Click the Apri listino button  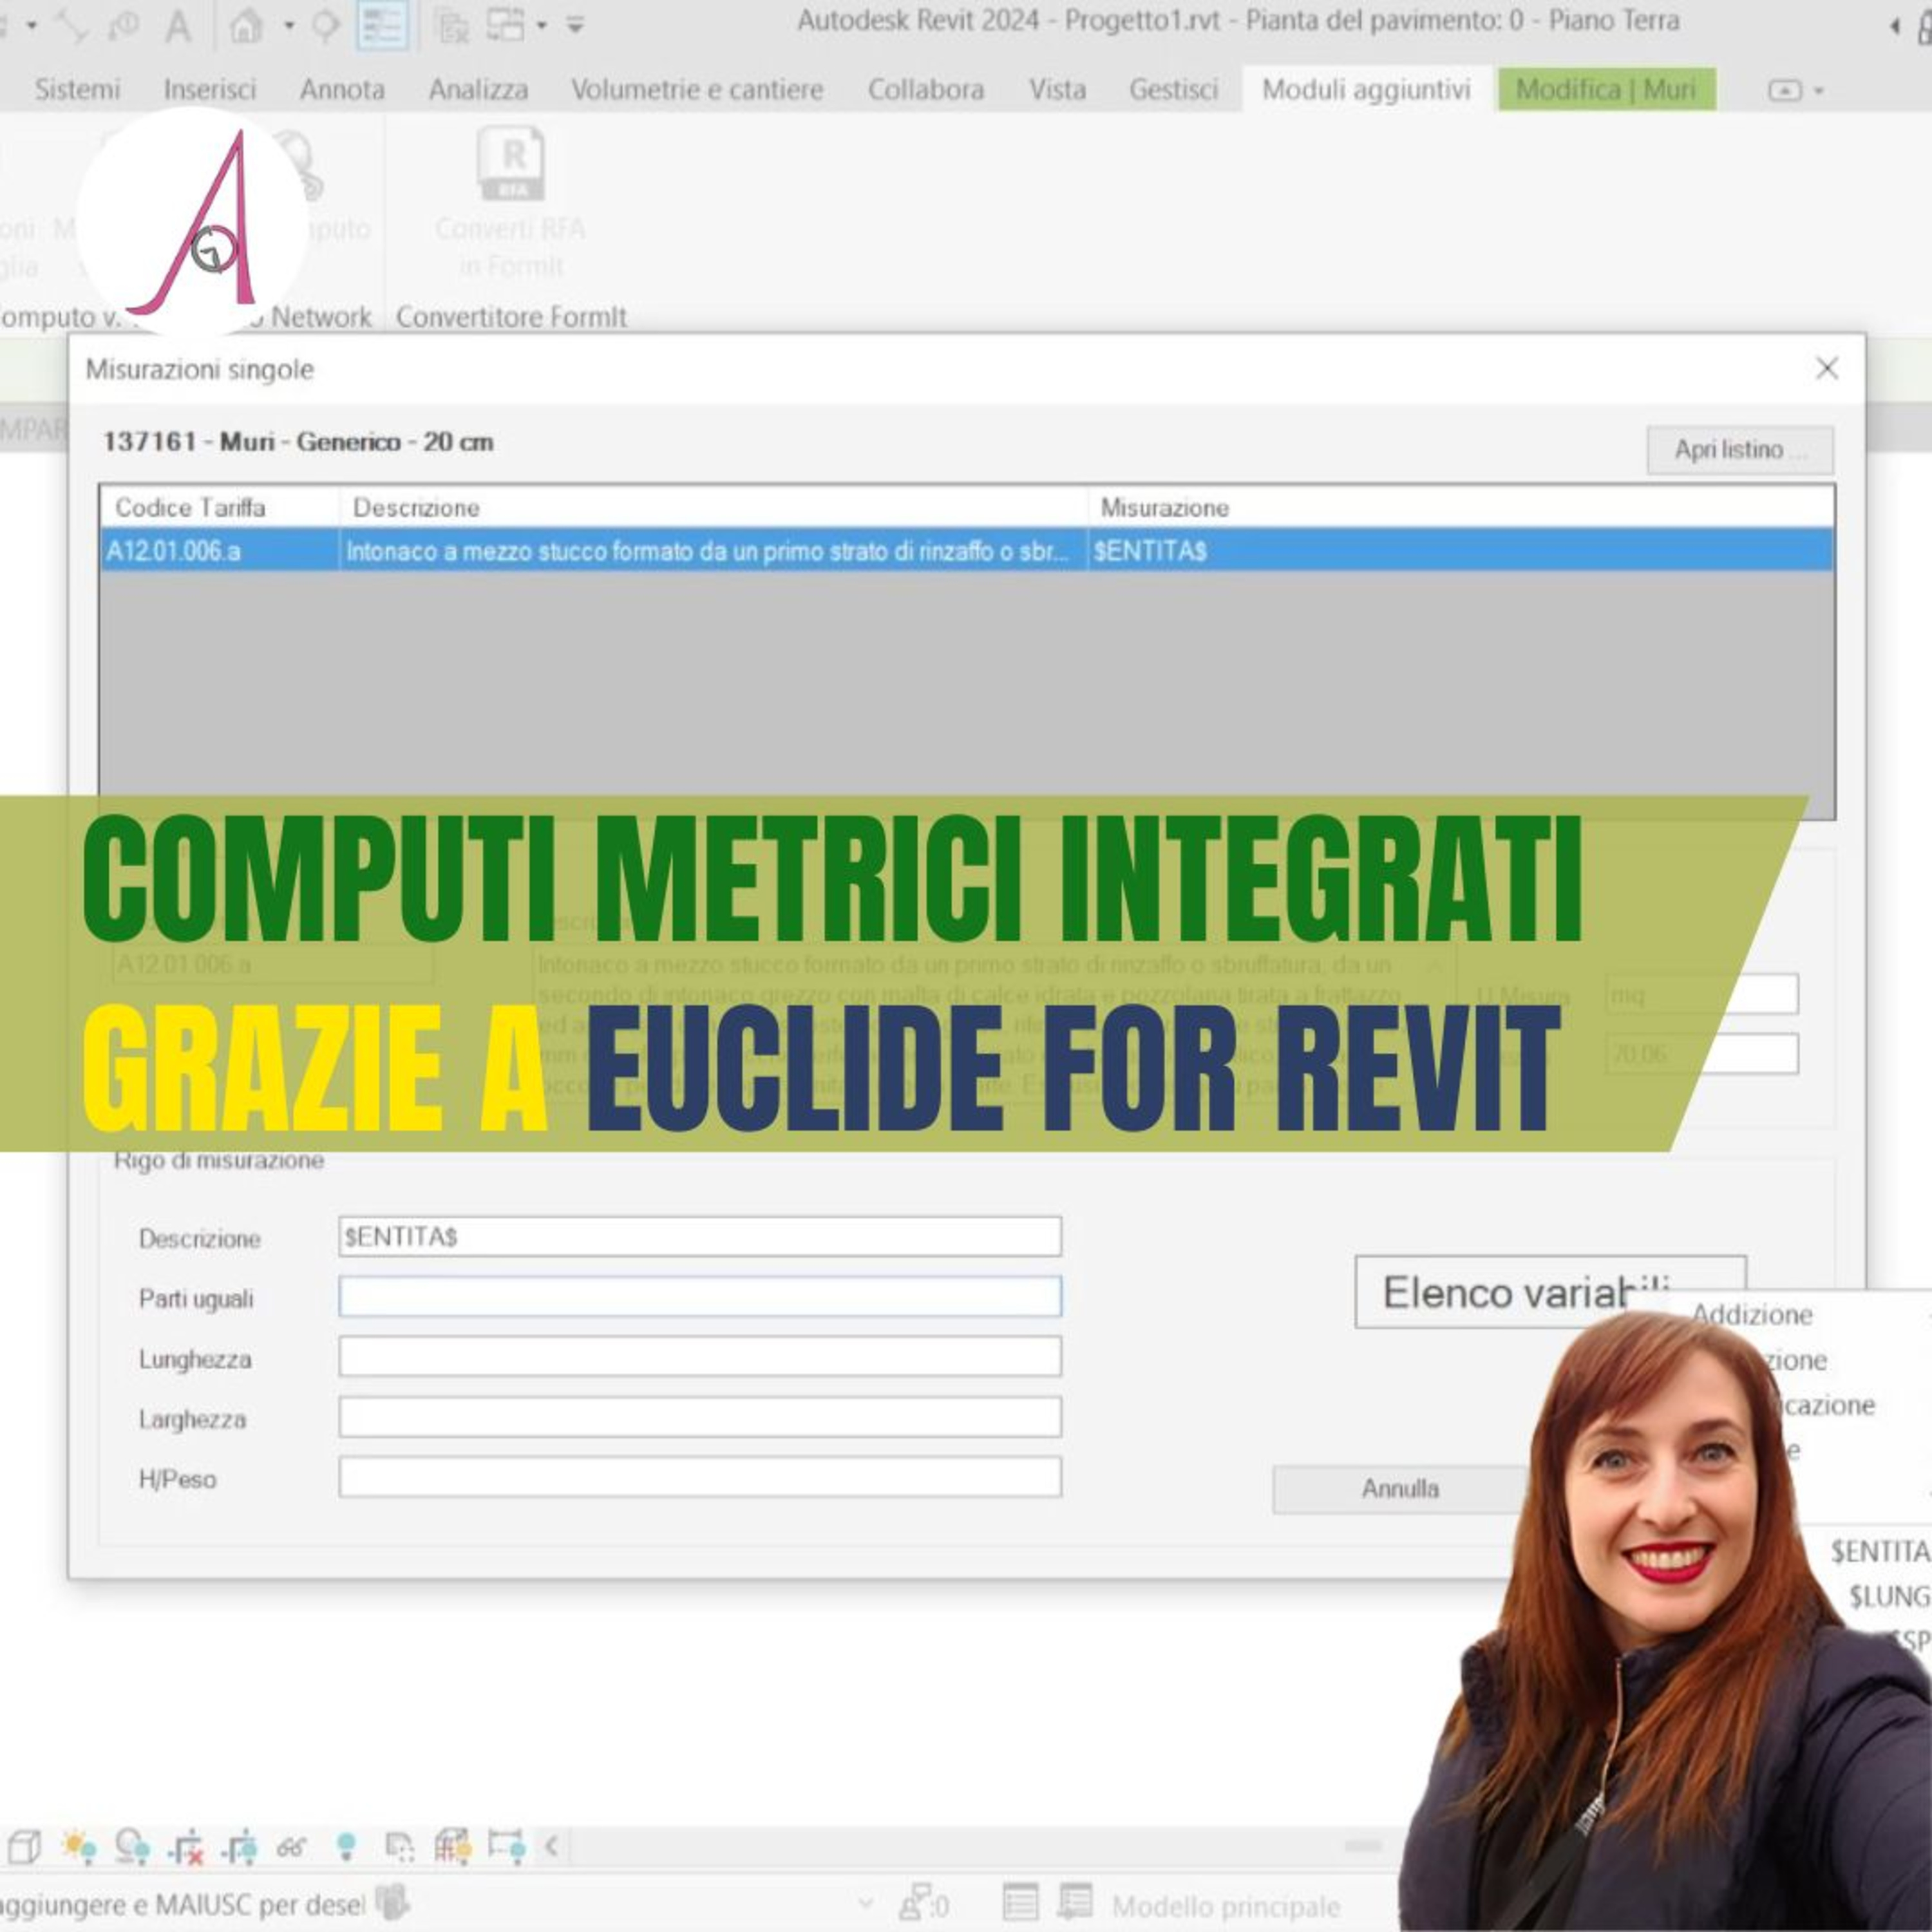tap(1740, 450)
